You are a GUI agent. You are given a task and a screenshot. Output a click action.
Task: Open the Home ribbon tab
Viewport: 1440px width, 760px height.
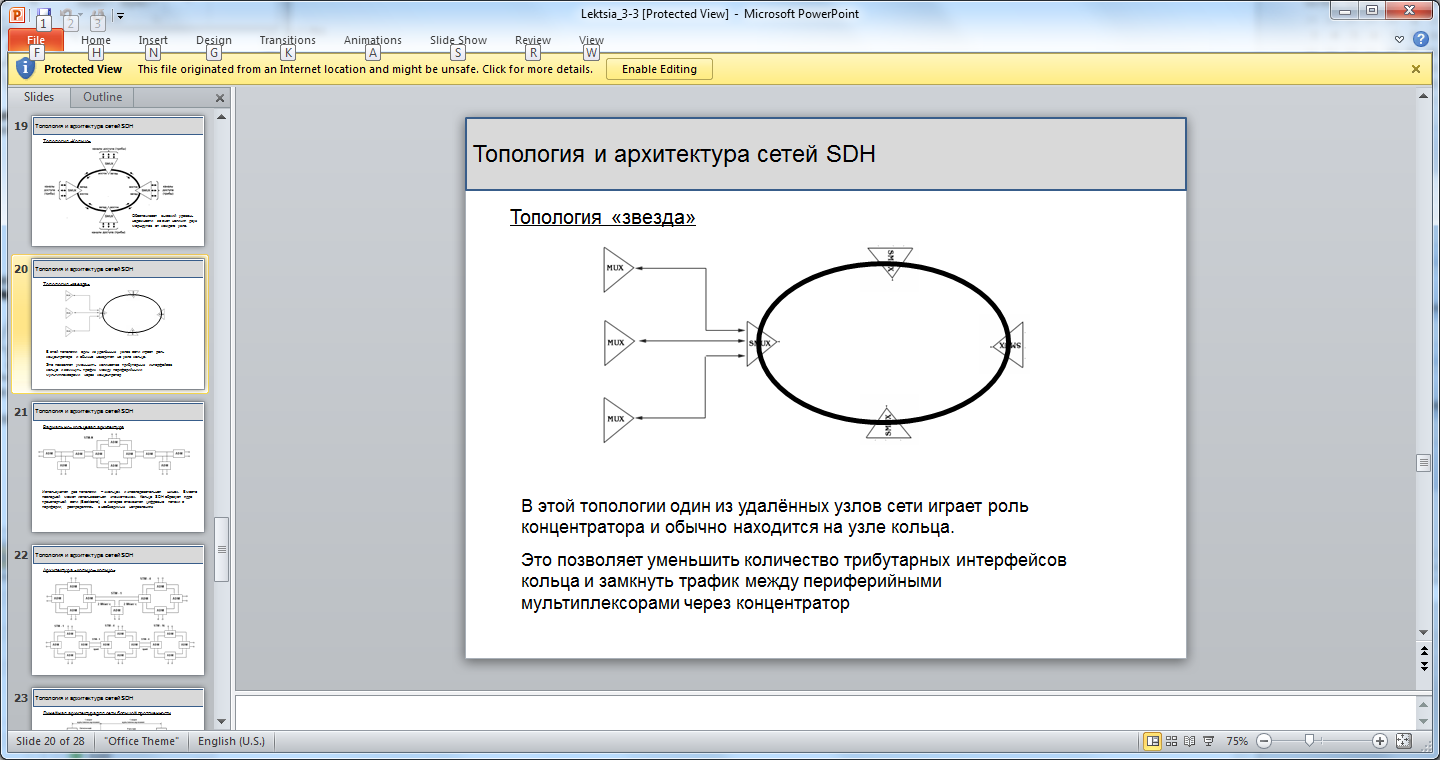coord(96,40)
